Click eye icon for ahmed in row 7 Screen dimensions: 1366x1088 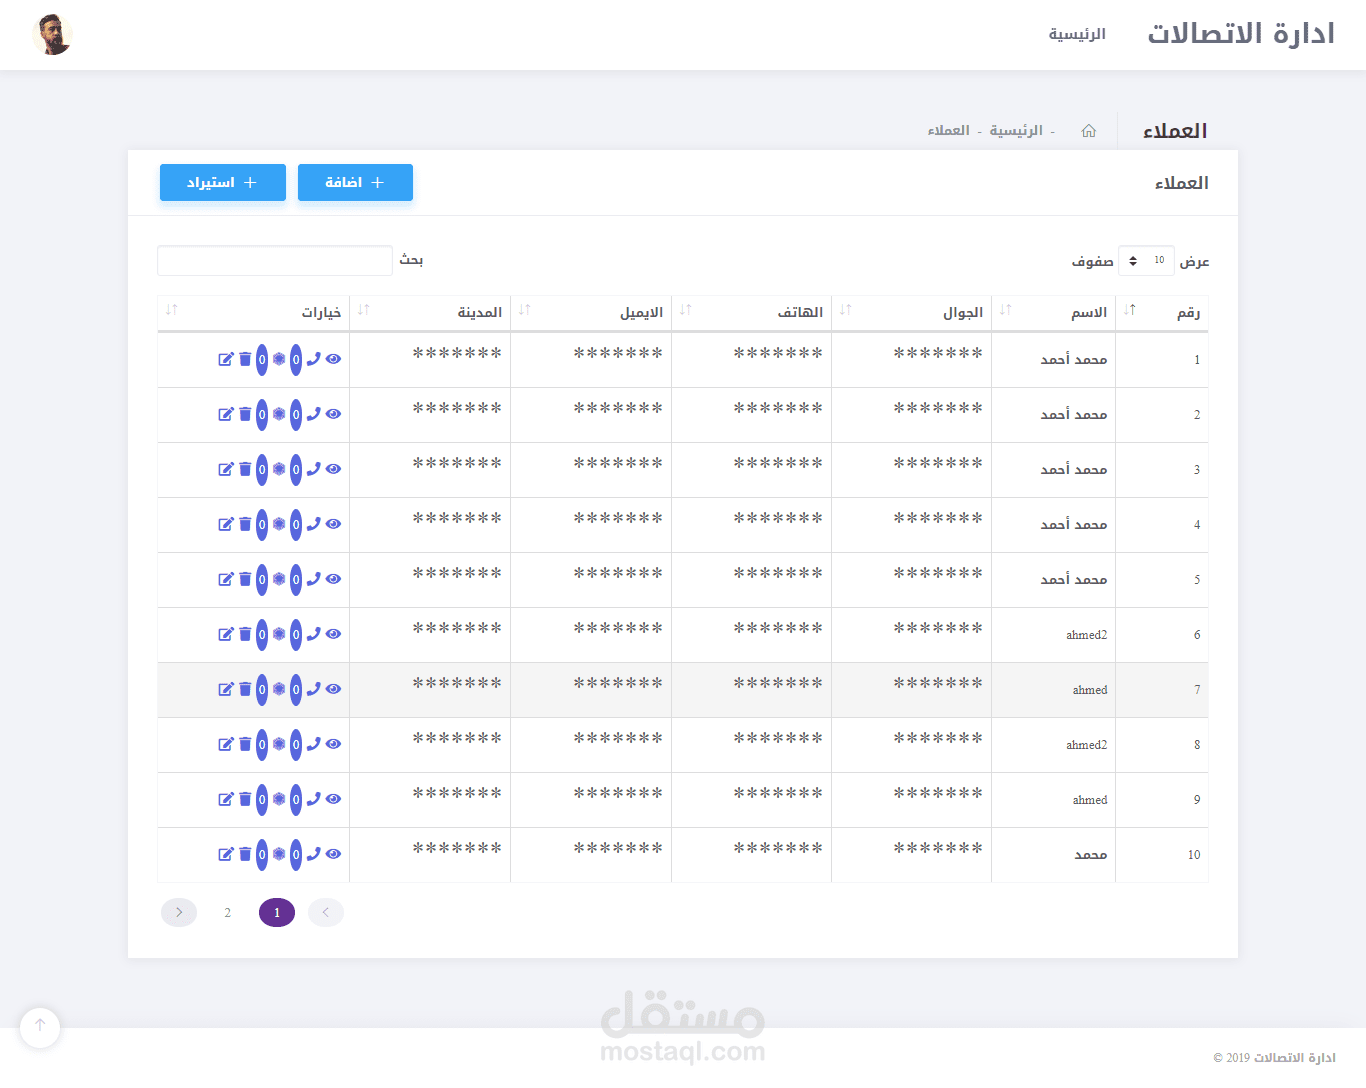click(x=333, y=689)
